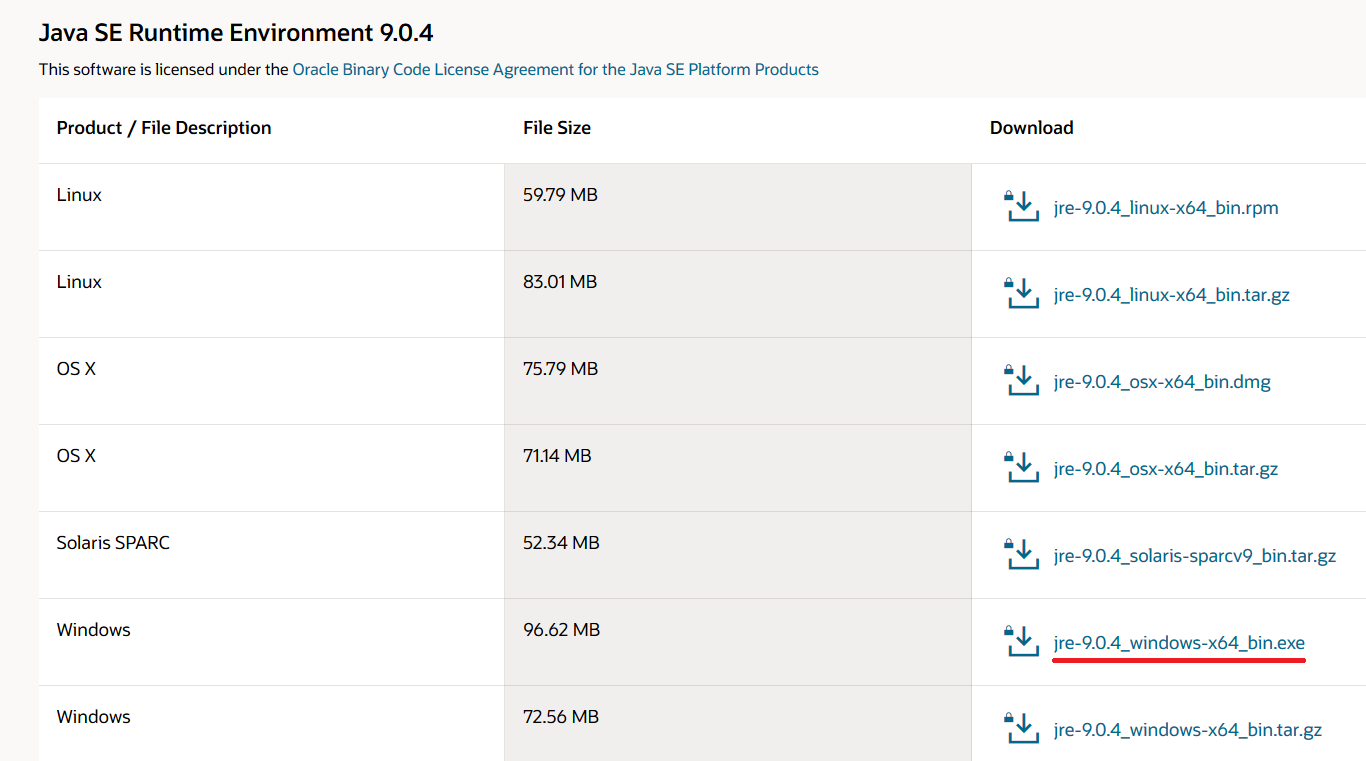Open the Oracle Binary Code License Agreement link
1366x761 pixels.
pyautogui.click(x=555, y=70)
